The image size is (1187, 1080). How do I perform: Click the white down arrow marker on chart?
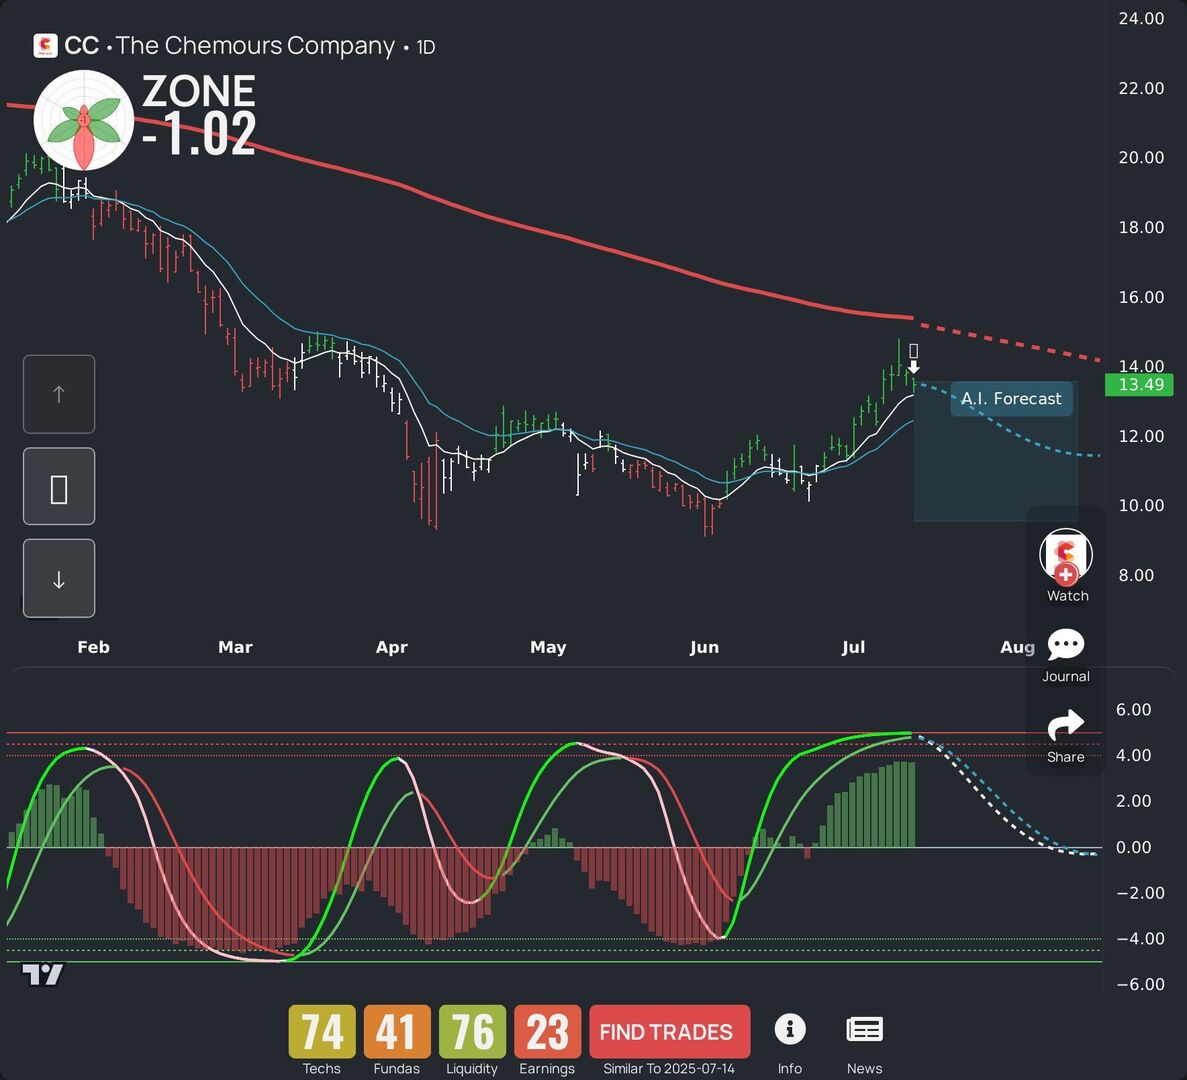click(x=914, y=367)
